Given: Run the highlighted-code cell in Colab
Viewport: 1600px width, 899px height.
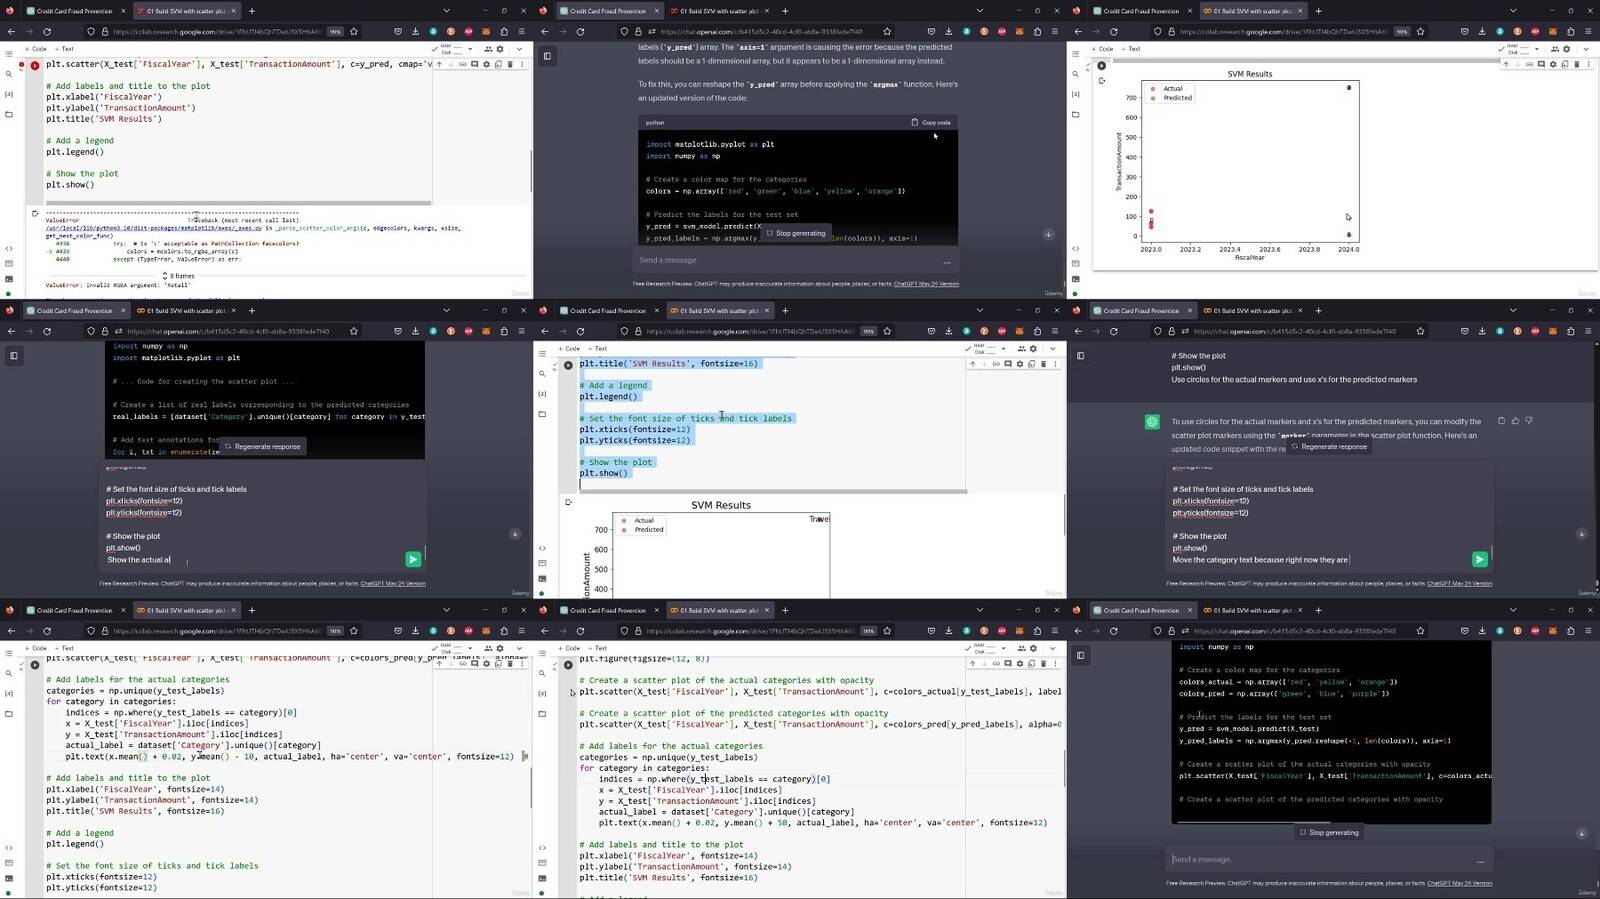Looking at the screenshot, I should tap(568, 365).
